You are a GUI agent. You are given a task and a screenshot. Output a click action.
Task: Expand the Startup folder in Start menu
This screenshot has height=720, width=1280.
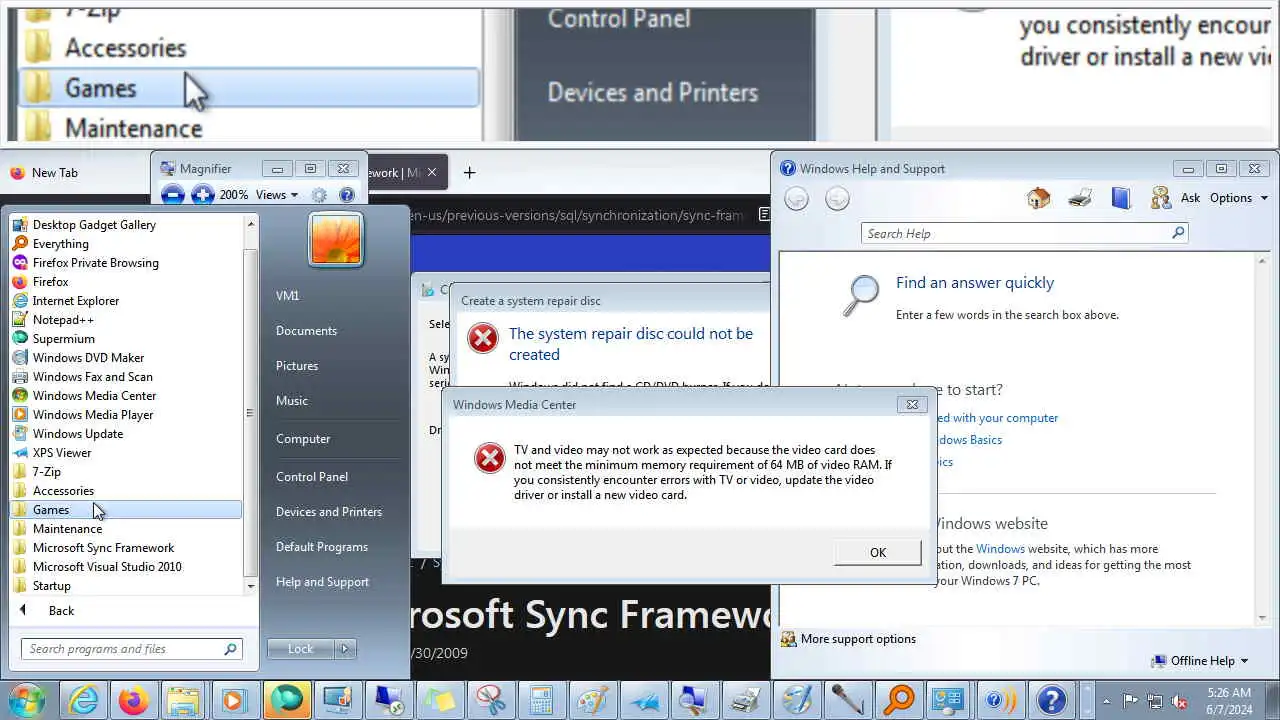126,586
